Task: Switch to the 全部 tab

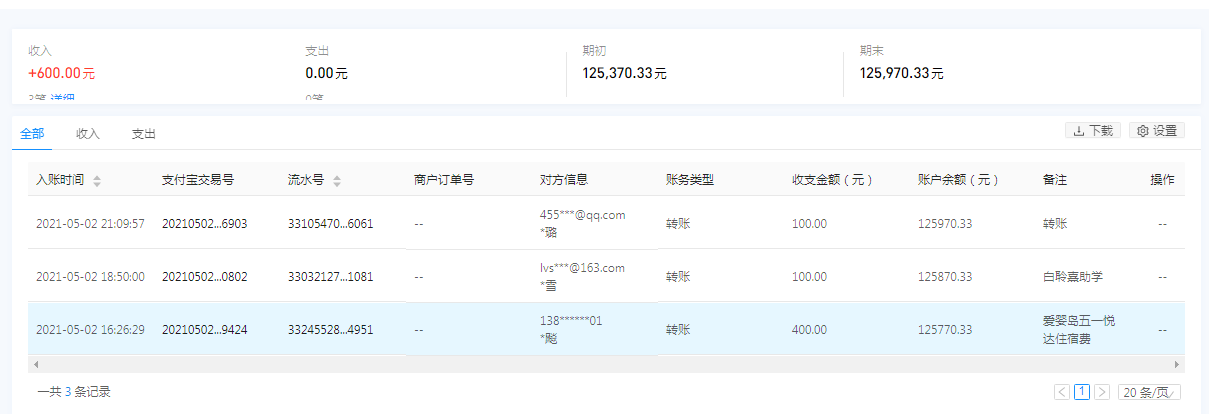Action: (32, 133)
